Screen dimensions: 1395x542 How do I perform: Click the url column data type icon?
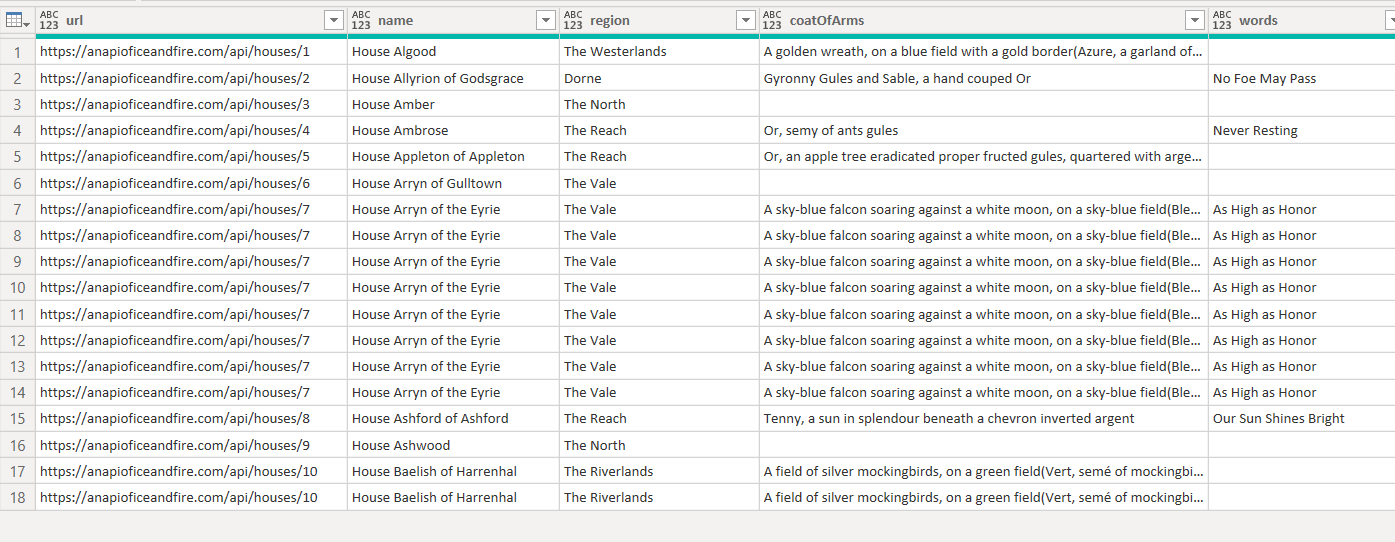tap(50, 20)
